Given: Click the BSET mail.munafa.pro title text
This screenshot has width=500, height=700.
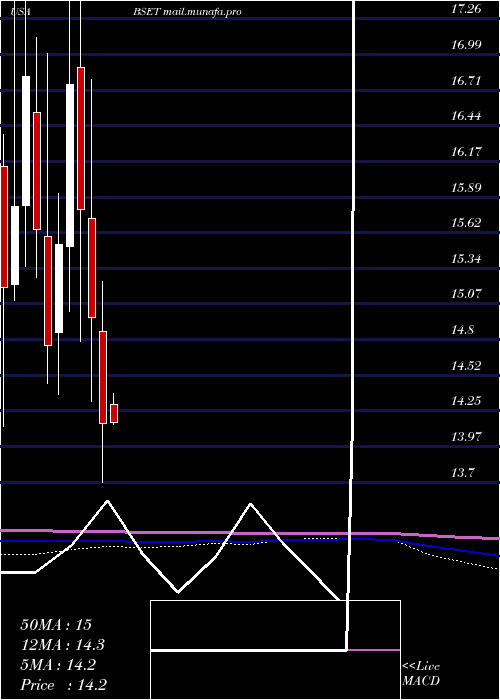Looking at the screenshot, I should tap(187, 12).
